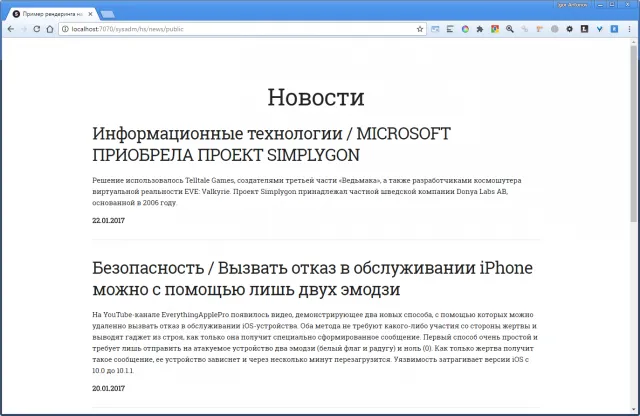The image size is (640, 416).
Task: Click the blue square extension icon
Action: pos(614,29)
